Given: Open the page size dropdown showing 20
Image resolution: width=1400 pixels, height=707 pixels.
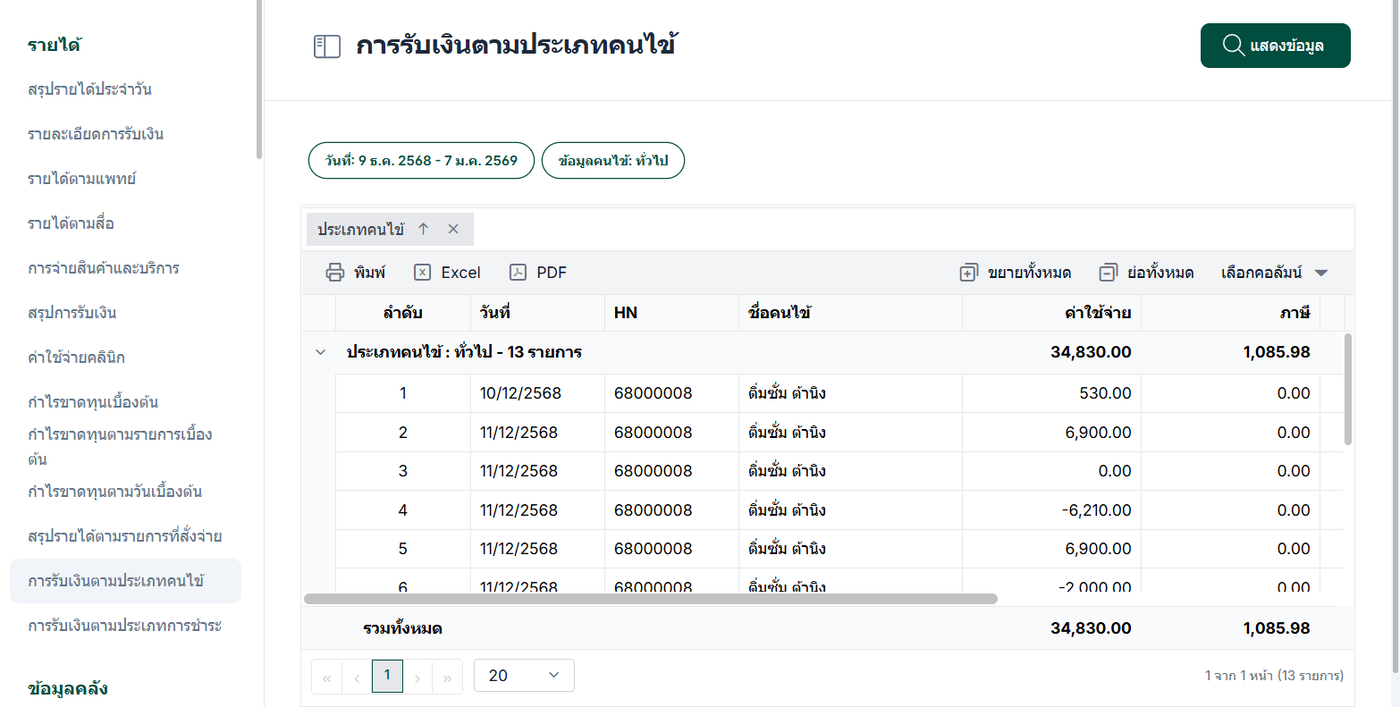Looking at the screenshot, I should coord(524,676).
